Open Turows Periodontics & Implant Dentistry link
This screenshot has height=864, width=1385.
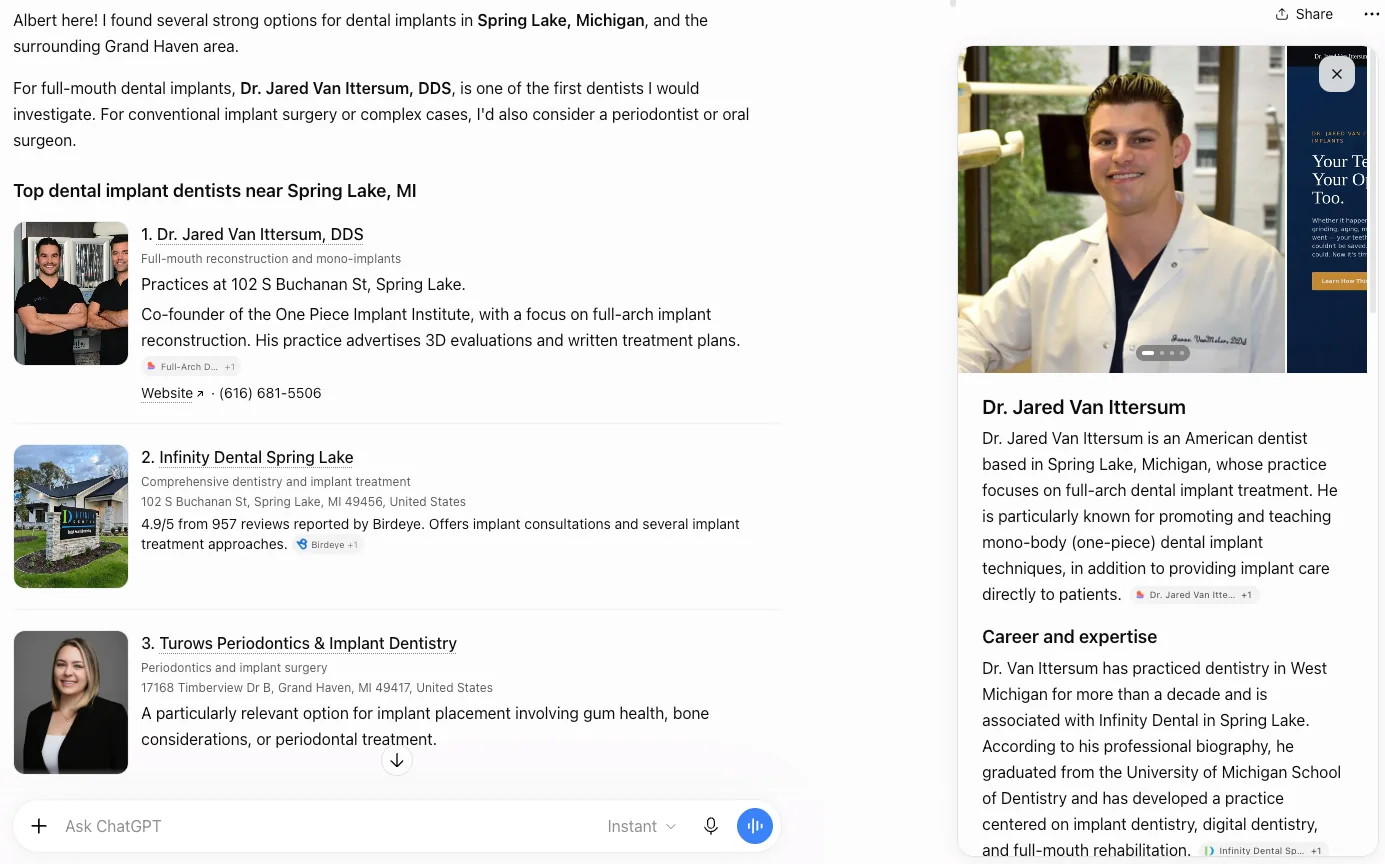[x=308, y=644]
